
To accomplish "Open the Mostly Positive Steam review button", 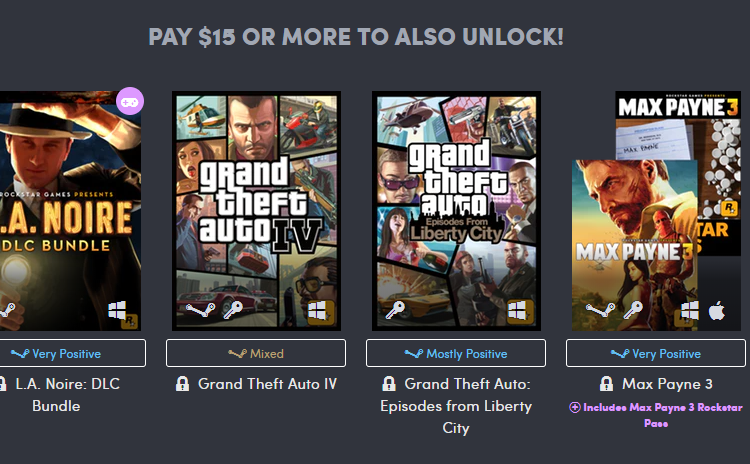I will click(x=456, y=354).
